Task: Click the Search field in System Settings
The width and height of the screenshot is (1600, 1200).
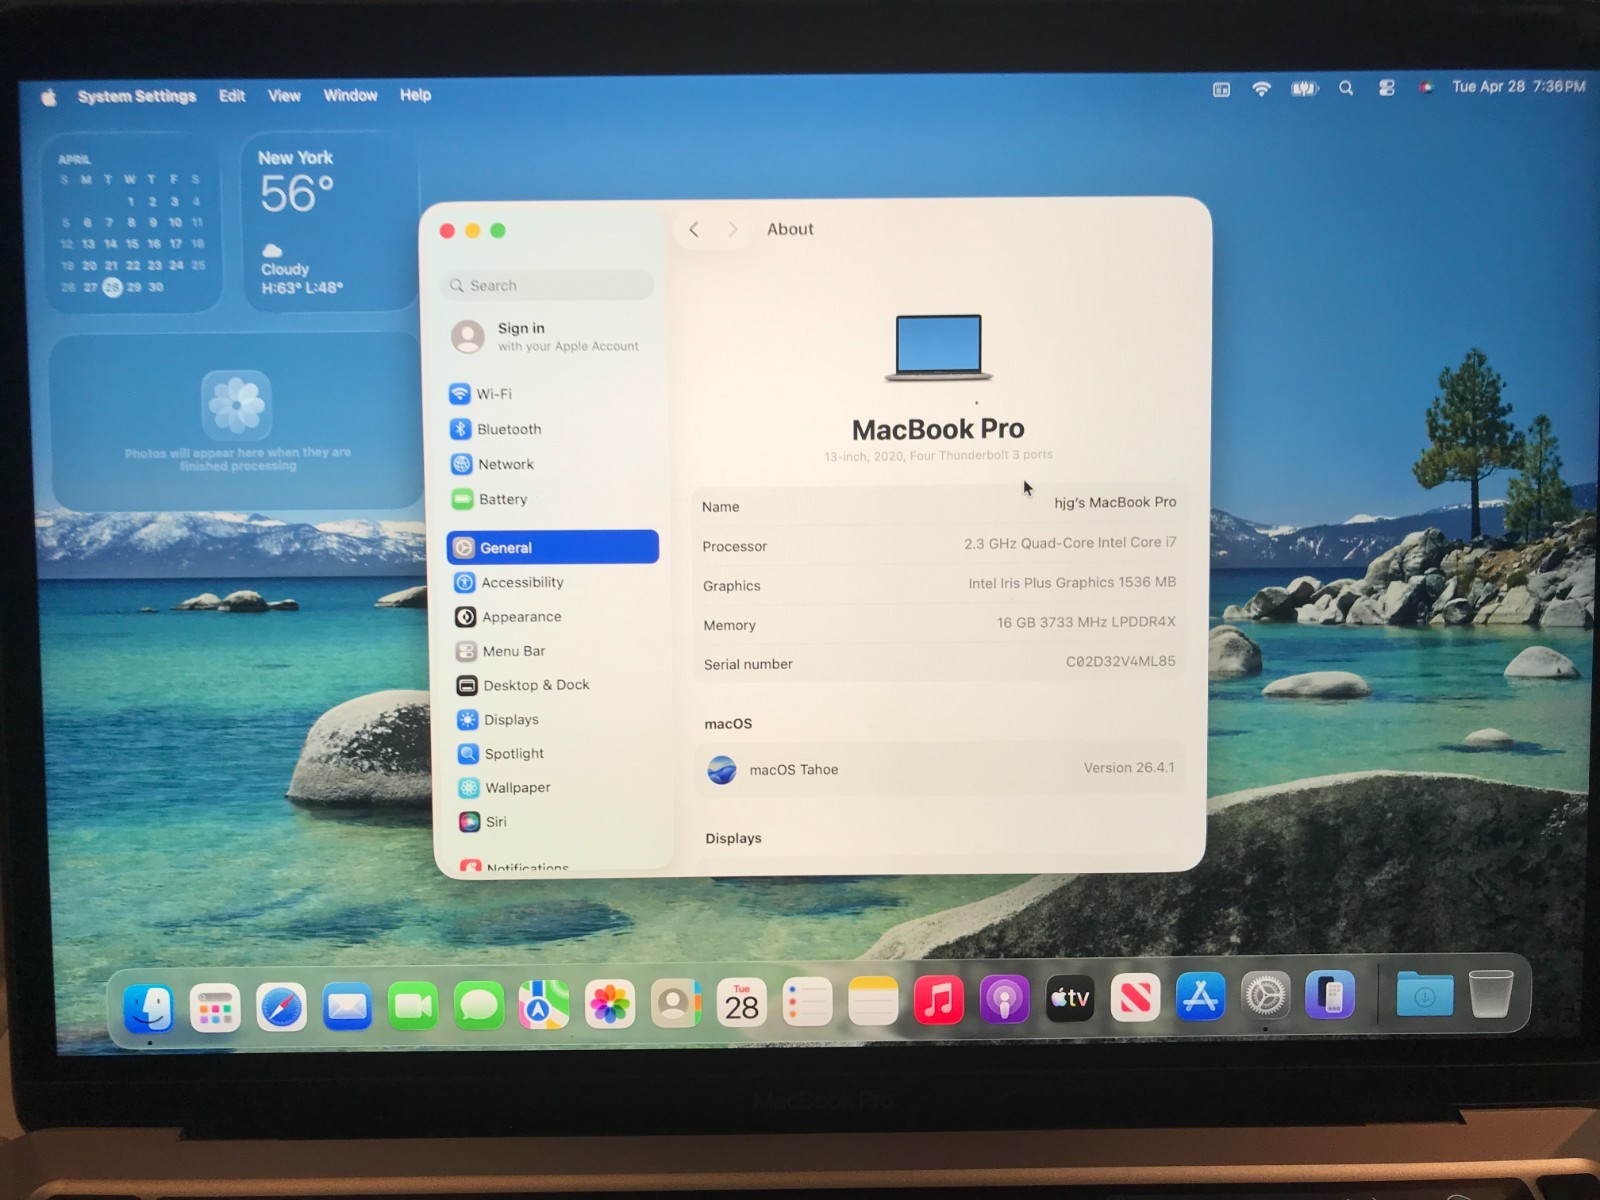Action: pos(547,285)
